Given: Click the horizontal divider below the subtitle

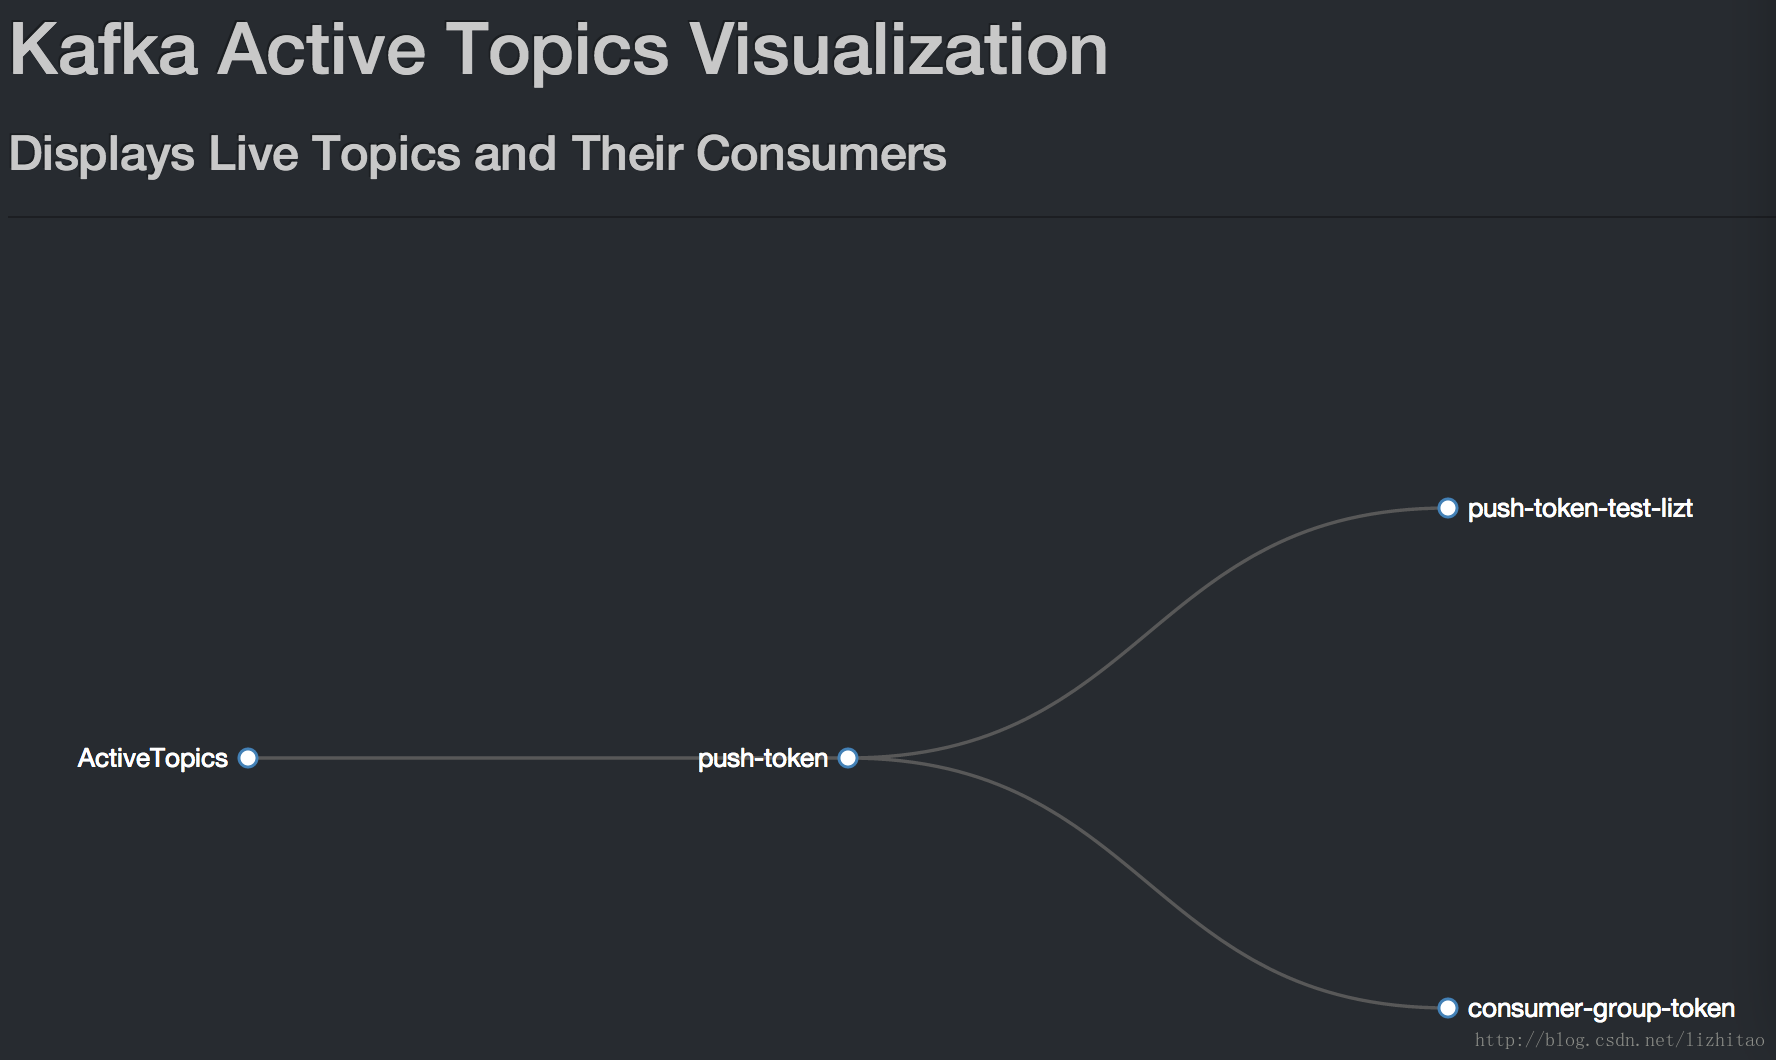Looking at the screenshot, I should tap(890, 216).
